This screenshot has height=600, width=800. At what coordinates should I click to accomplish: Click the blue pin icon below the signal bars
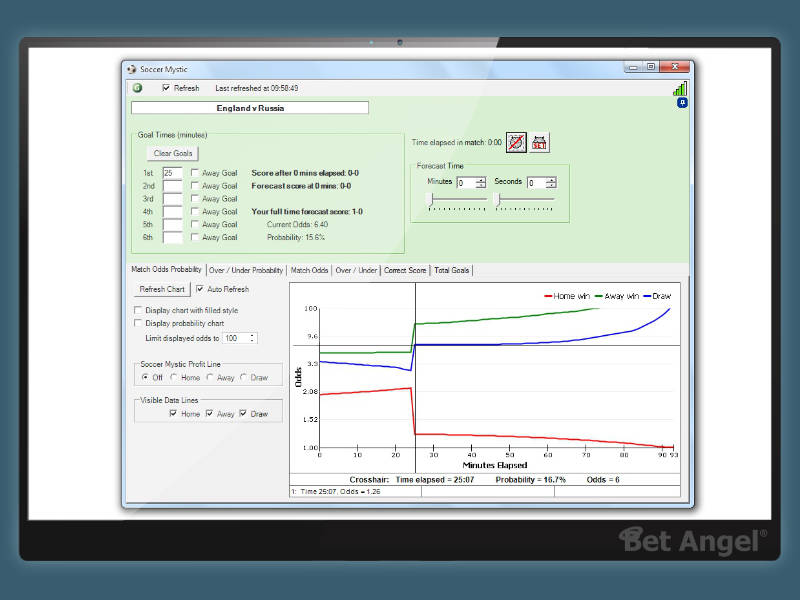coord(682,103)
